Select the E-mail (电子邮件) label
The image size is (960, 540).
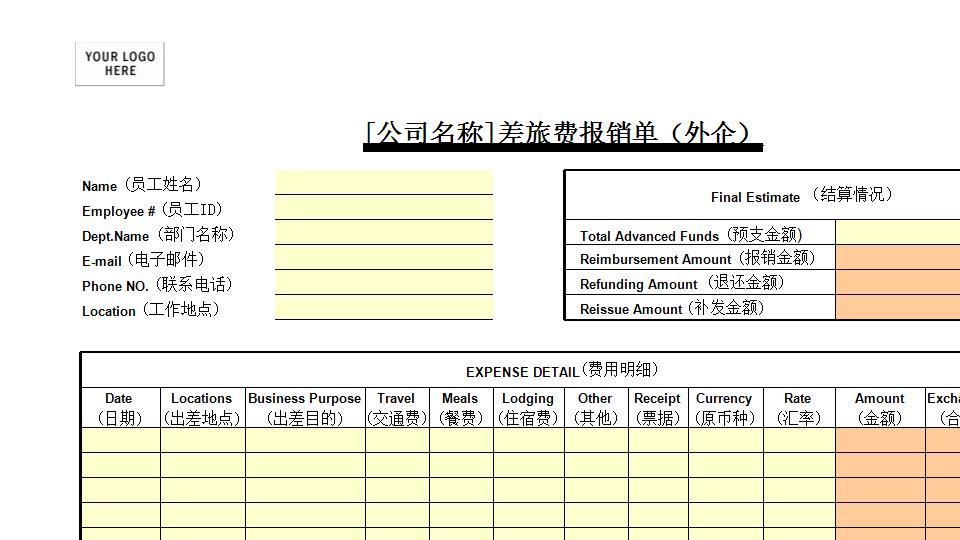(x=143, y=260)
